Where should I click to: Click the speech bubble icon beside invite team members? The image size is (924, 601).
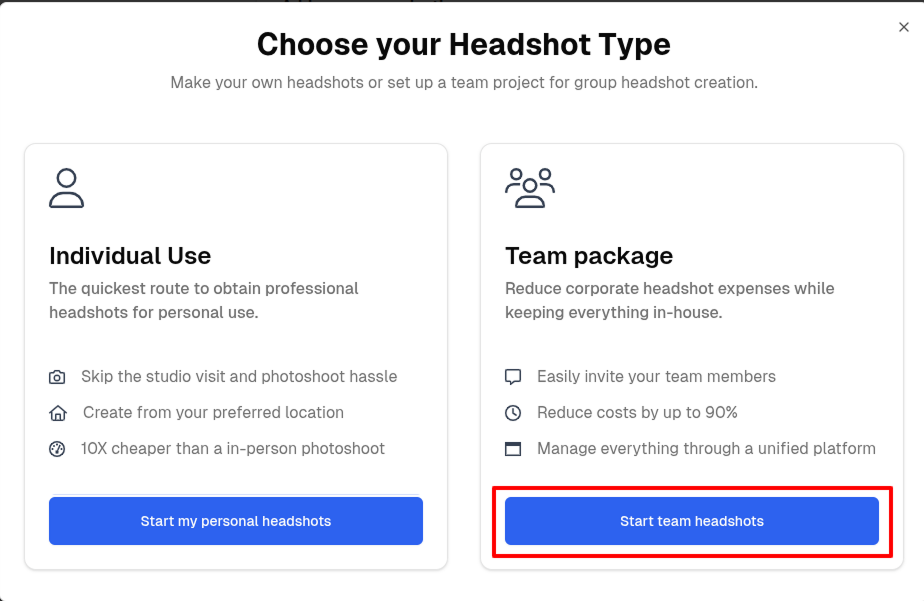(x=513, y=377)
